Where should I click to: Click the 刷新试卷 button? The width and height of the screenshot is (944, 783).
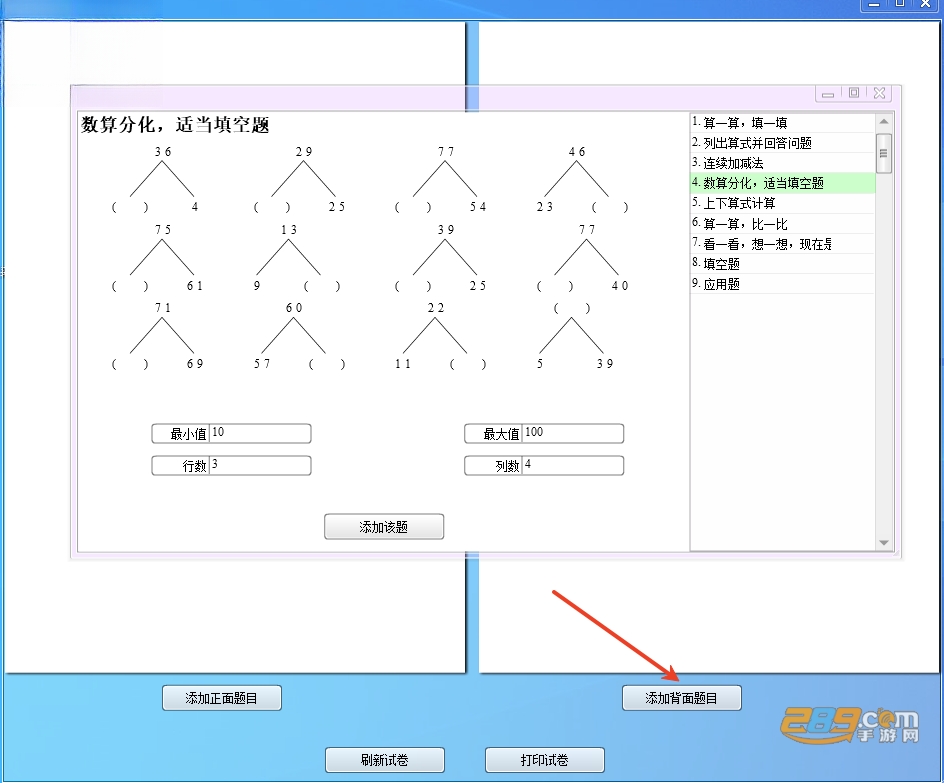385,760
